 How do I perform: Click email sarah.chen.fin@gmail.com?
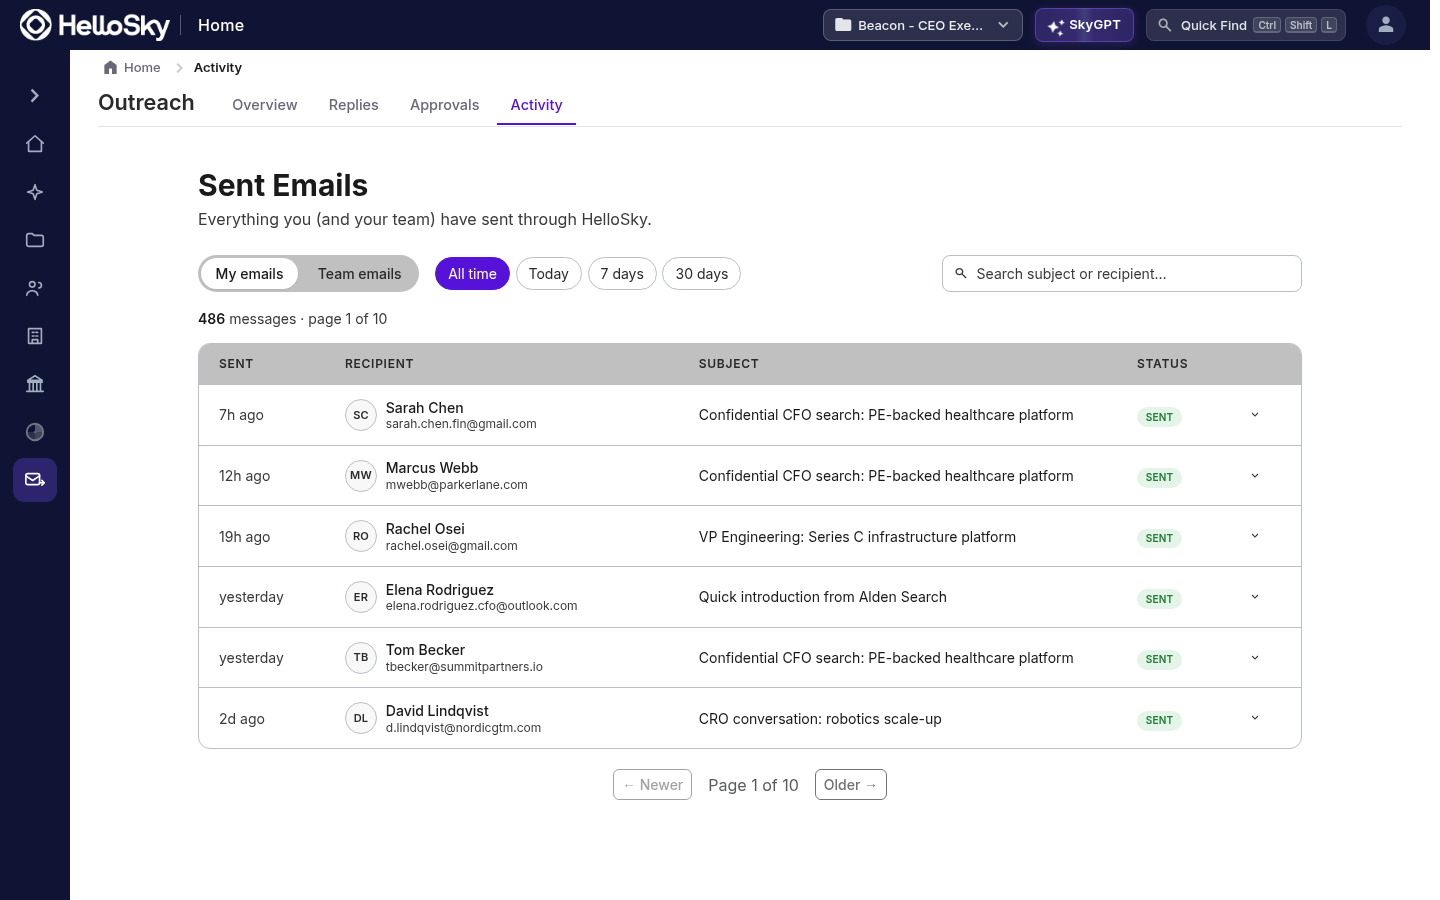(461, 424)
